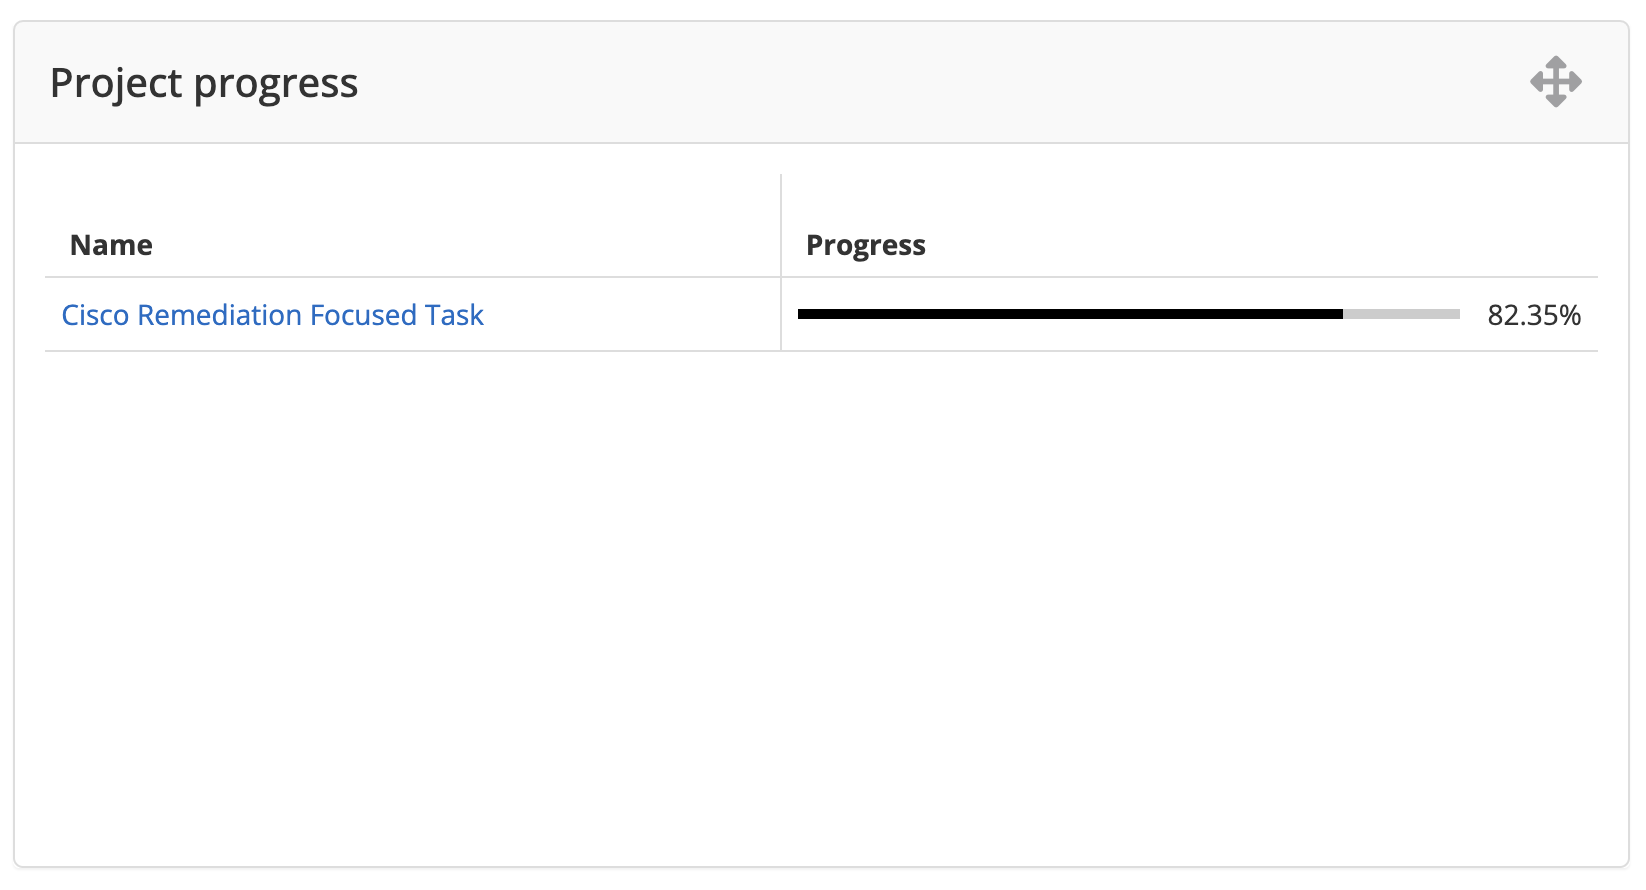Click the vertical divider between Name and Progress headers
This screenshot has height=890, width=1646.
tap(781, 230)
